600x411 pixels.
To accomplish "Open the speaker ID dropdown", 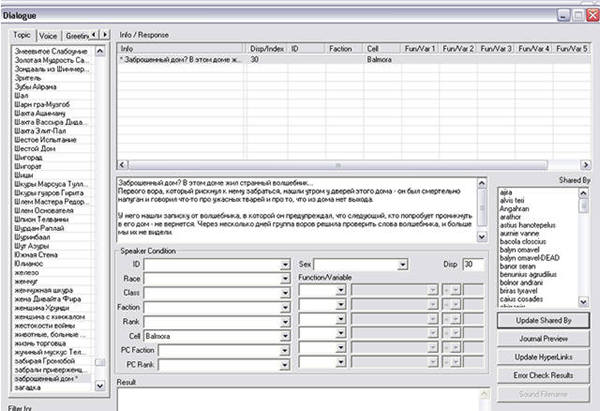I will click(283, 265).
